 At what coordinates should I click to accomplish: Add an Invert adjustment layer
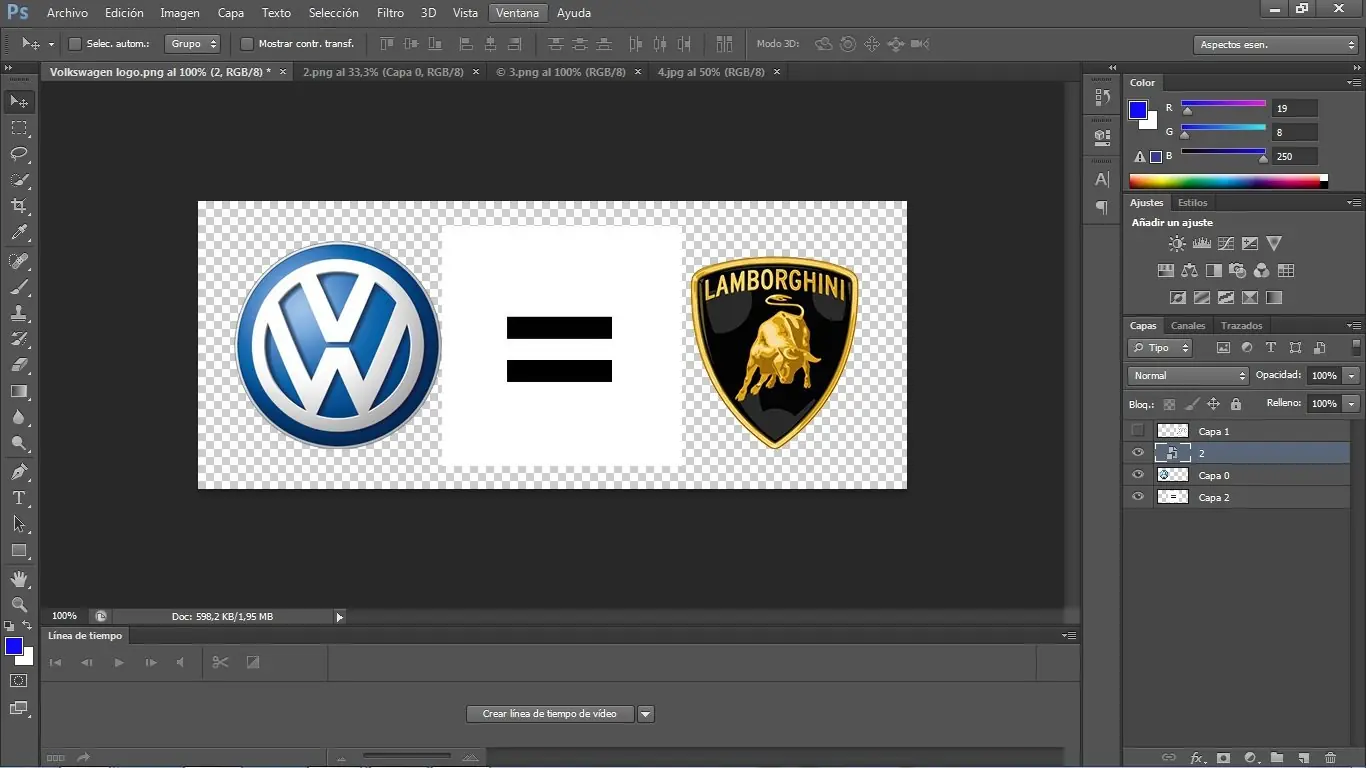coord(1178,297)
